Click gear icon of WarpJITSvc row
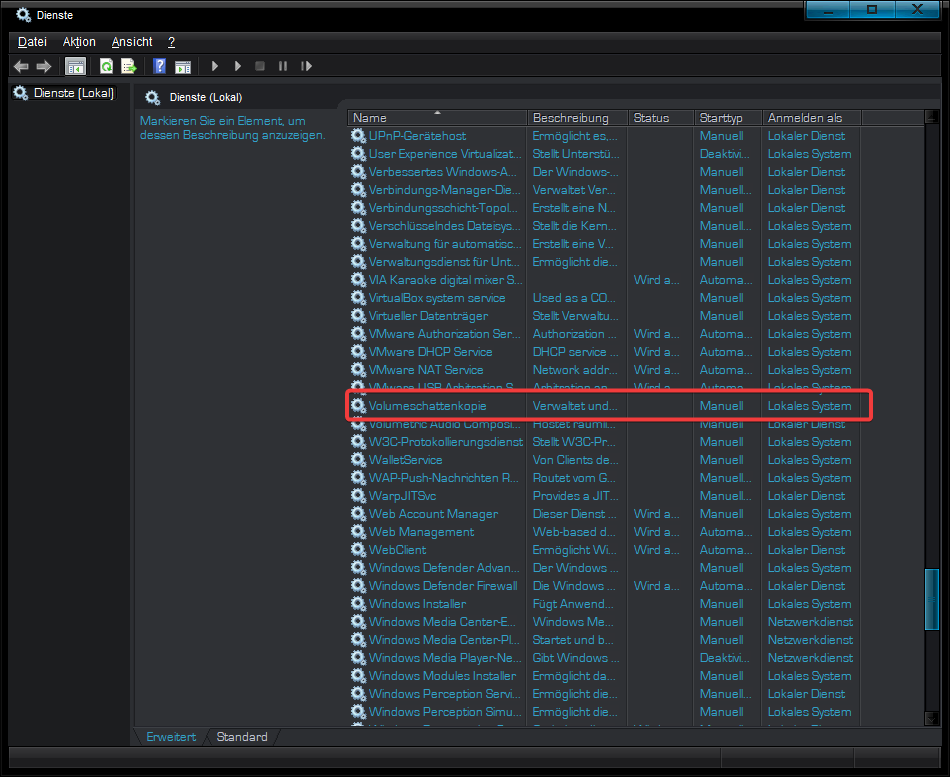This screenshot has width=950, height=777. (359, 496)
